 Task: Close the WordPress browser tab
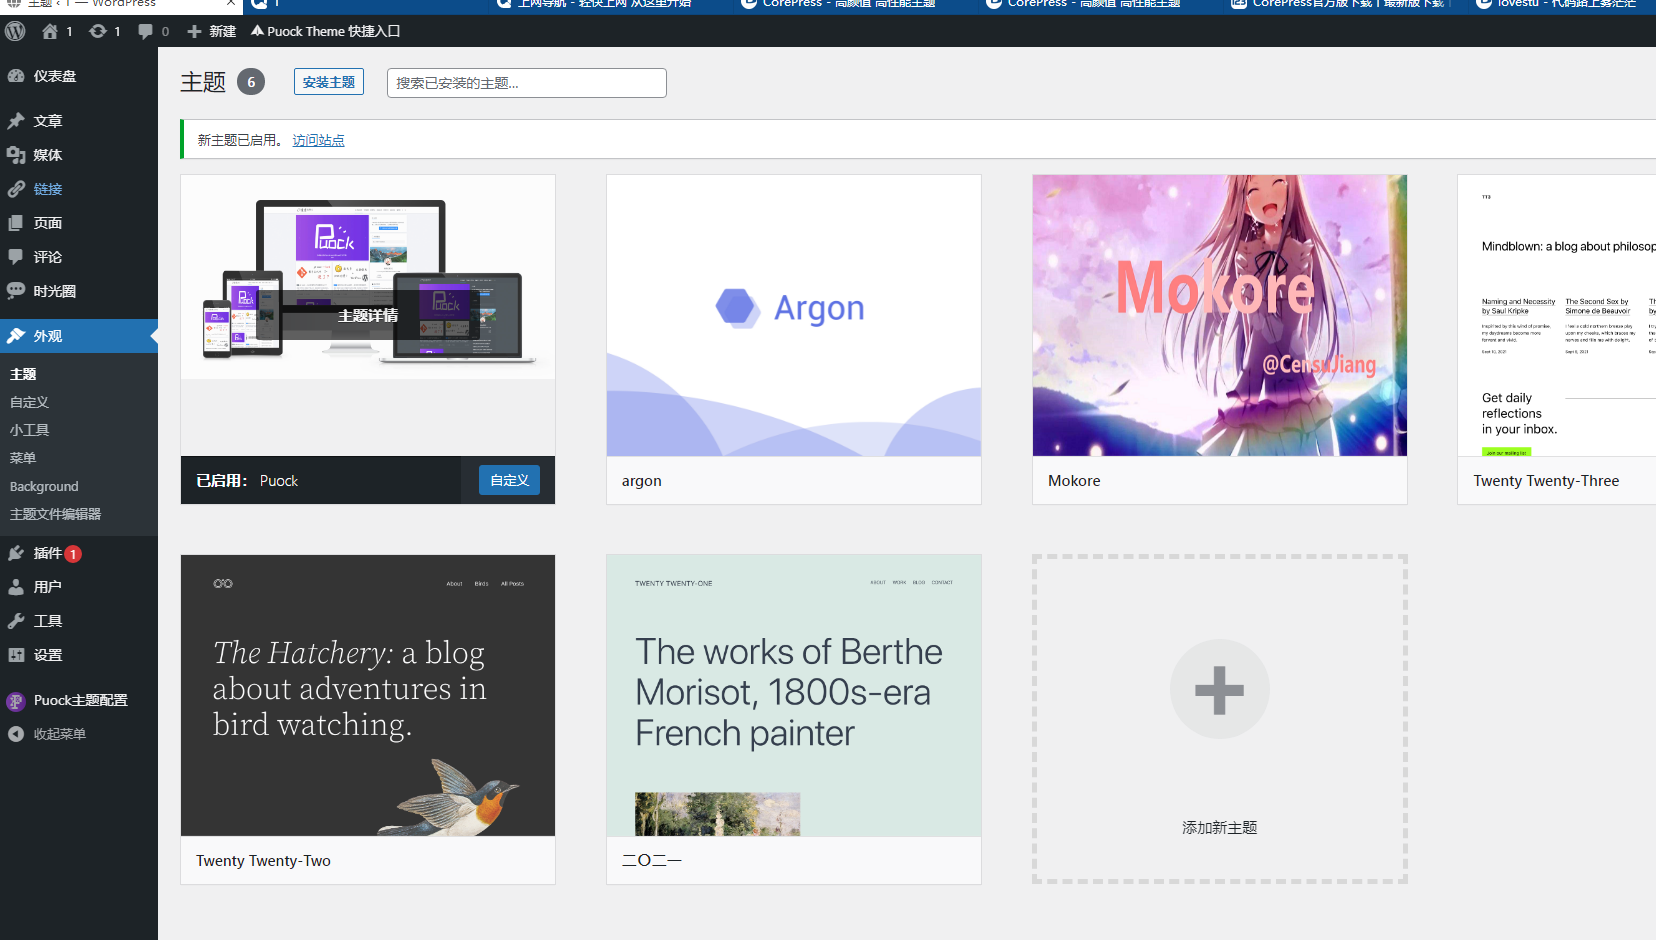click(231, 3)
